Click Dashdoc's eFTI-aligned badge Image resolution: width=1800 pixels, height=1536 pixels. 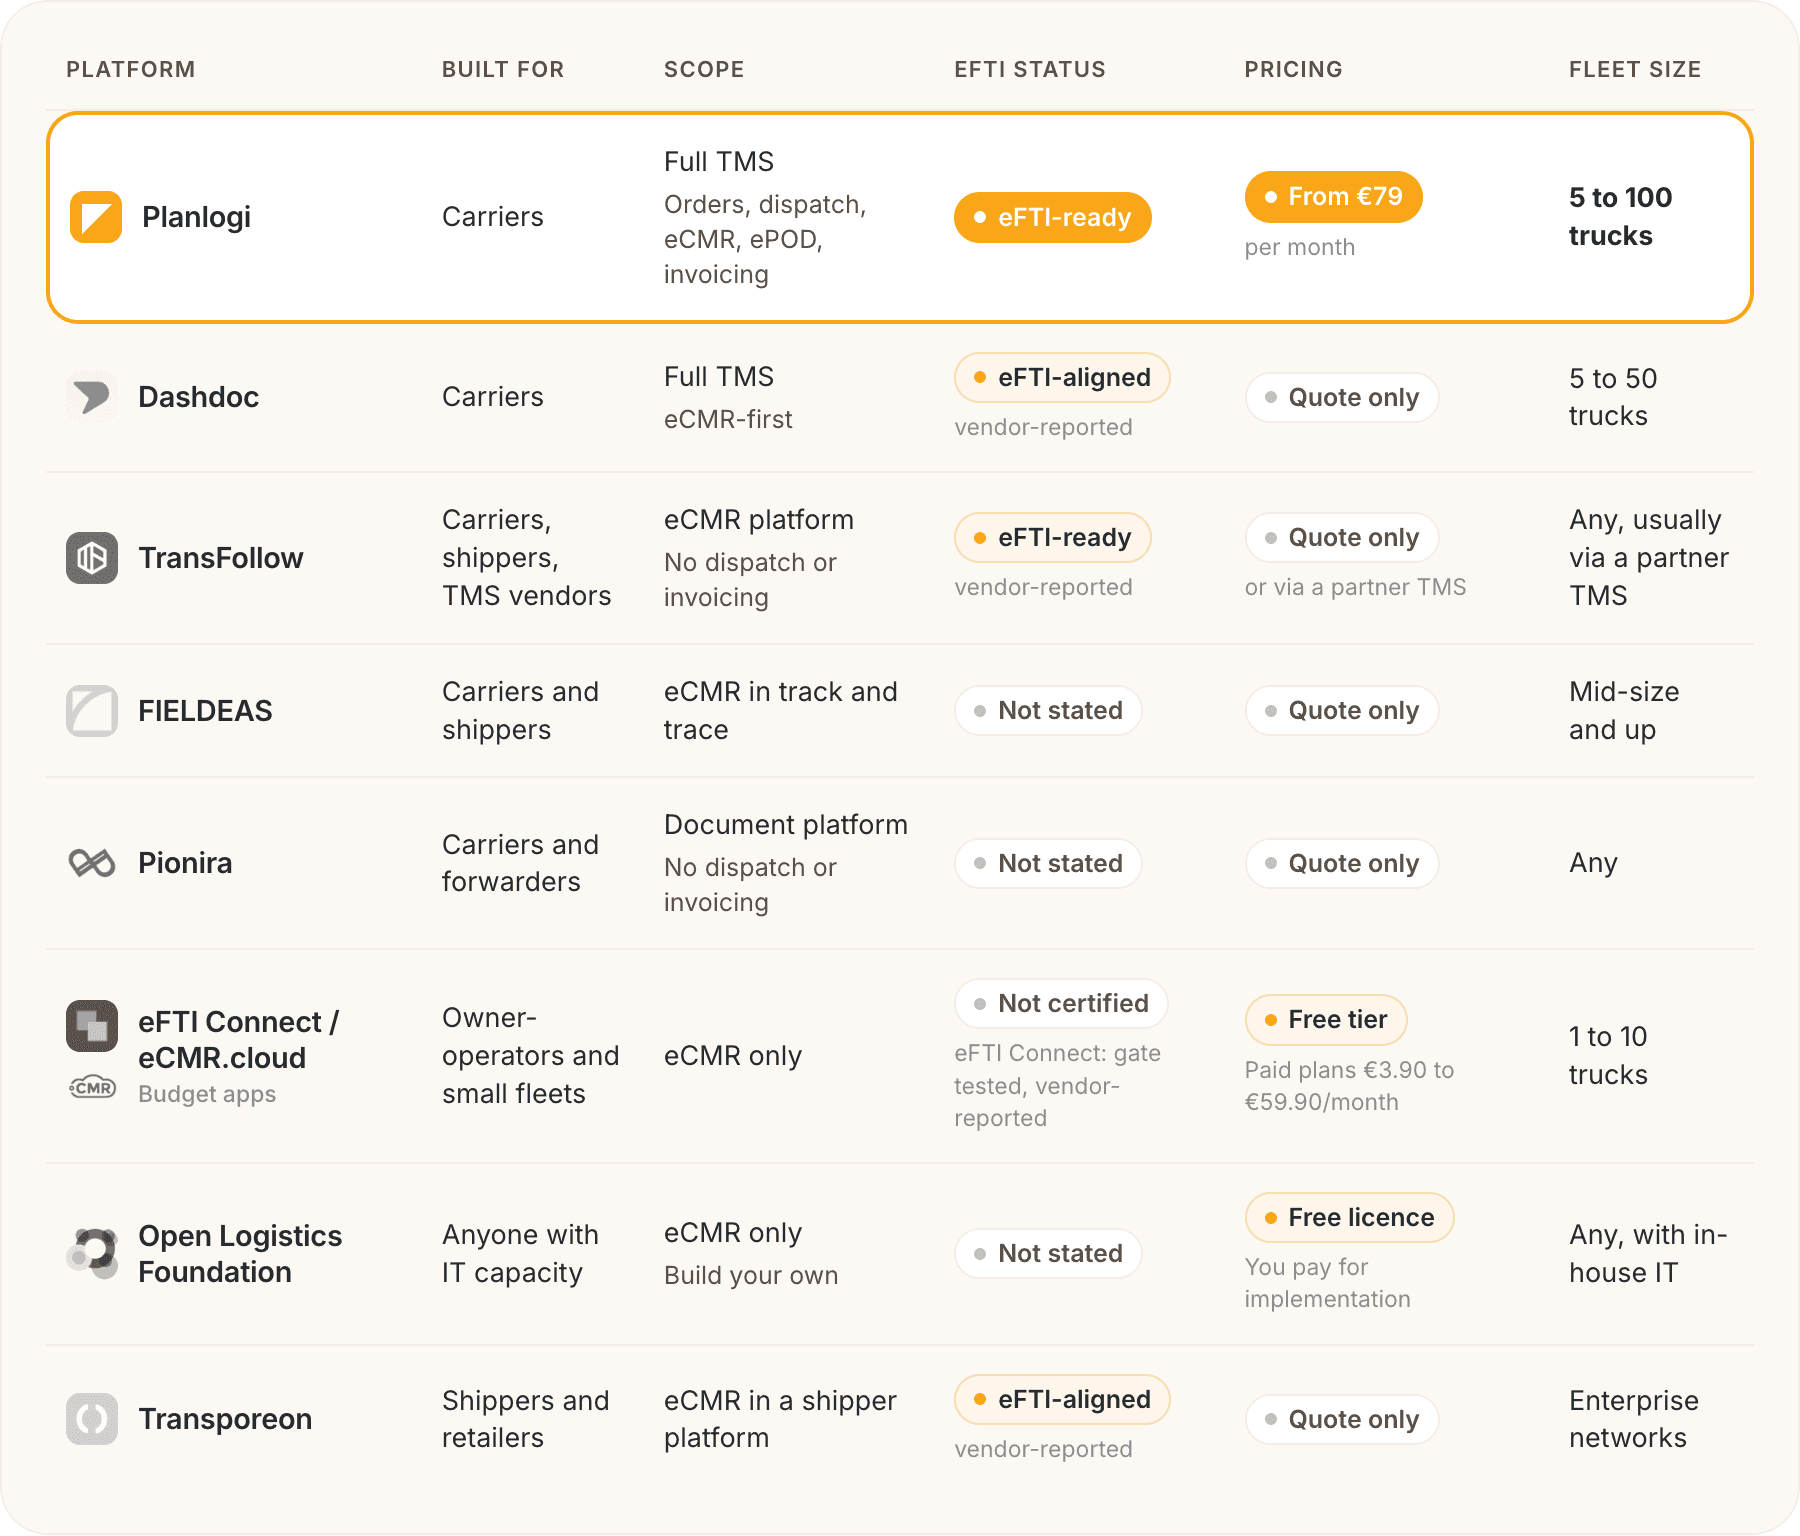[1062, 377]
